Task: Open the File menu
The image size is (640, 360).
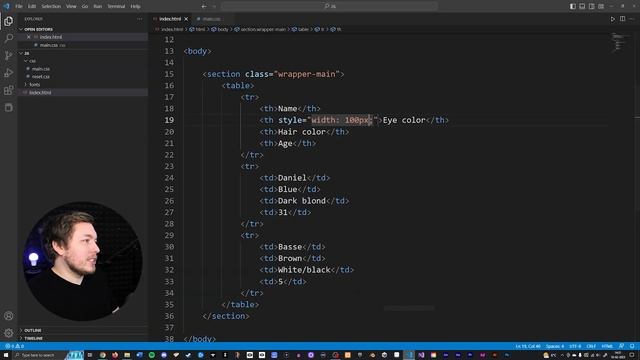Action: coord(19,6)
